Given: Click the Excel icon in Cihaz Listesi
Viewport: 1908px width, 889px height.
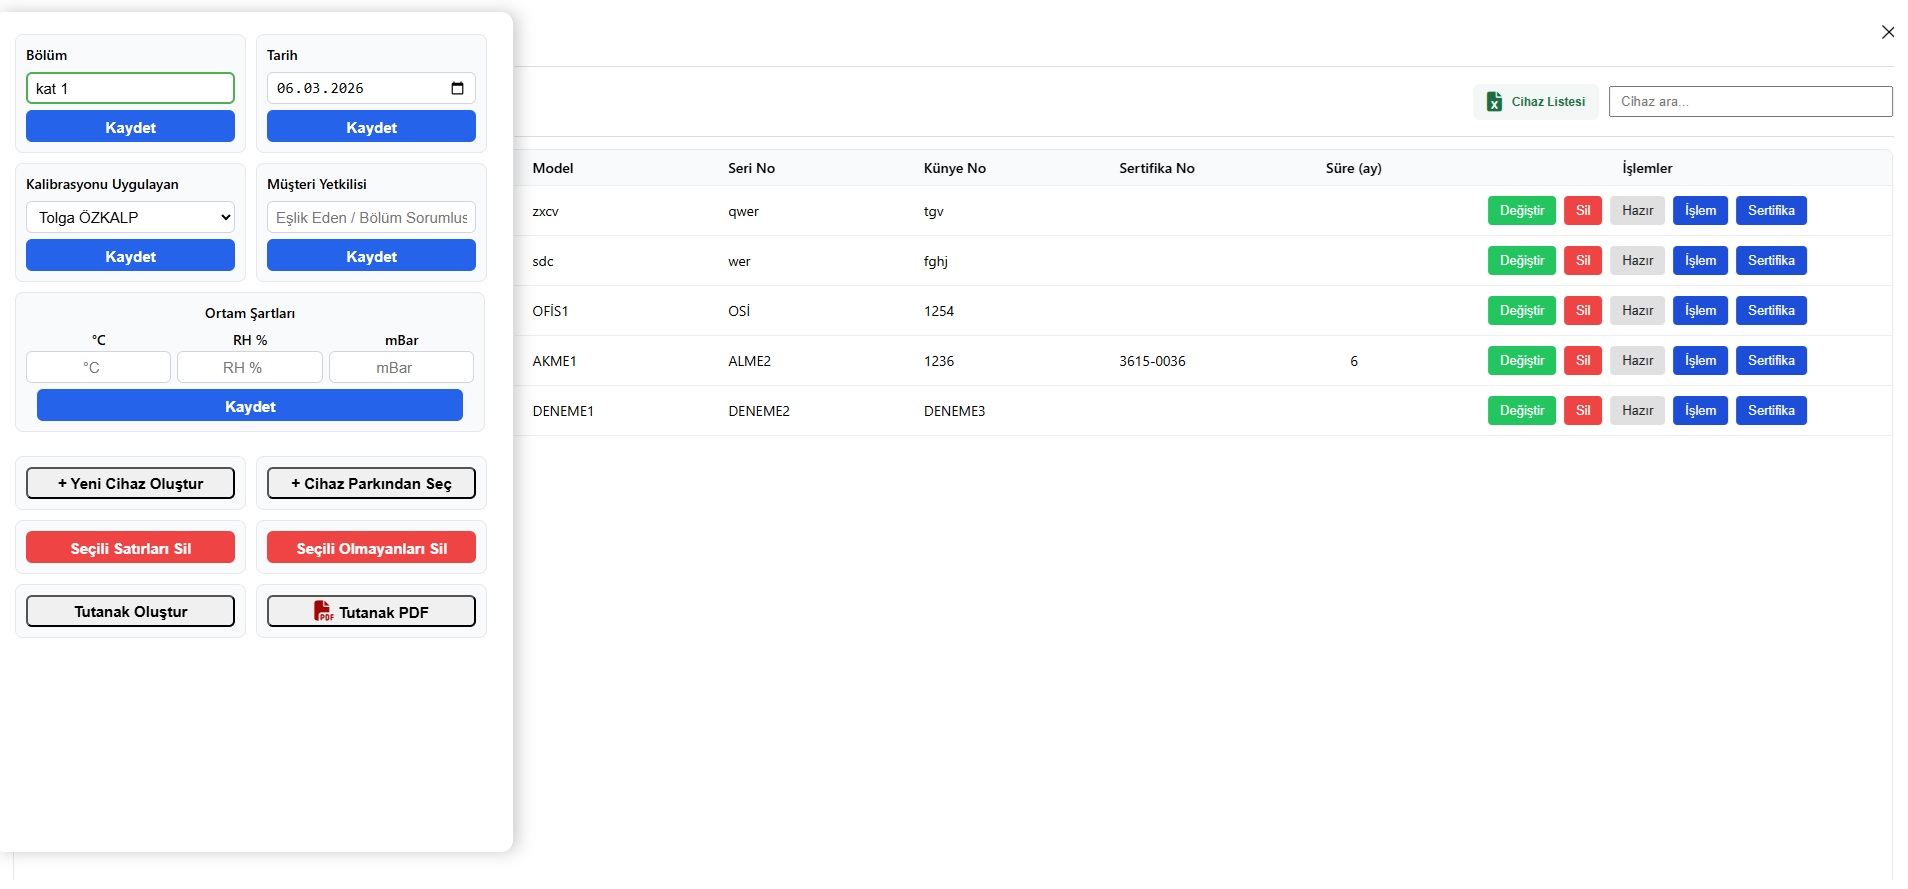Looking at the screenshot, I should click(x=1494, y=102).
